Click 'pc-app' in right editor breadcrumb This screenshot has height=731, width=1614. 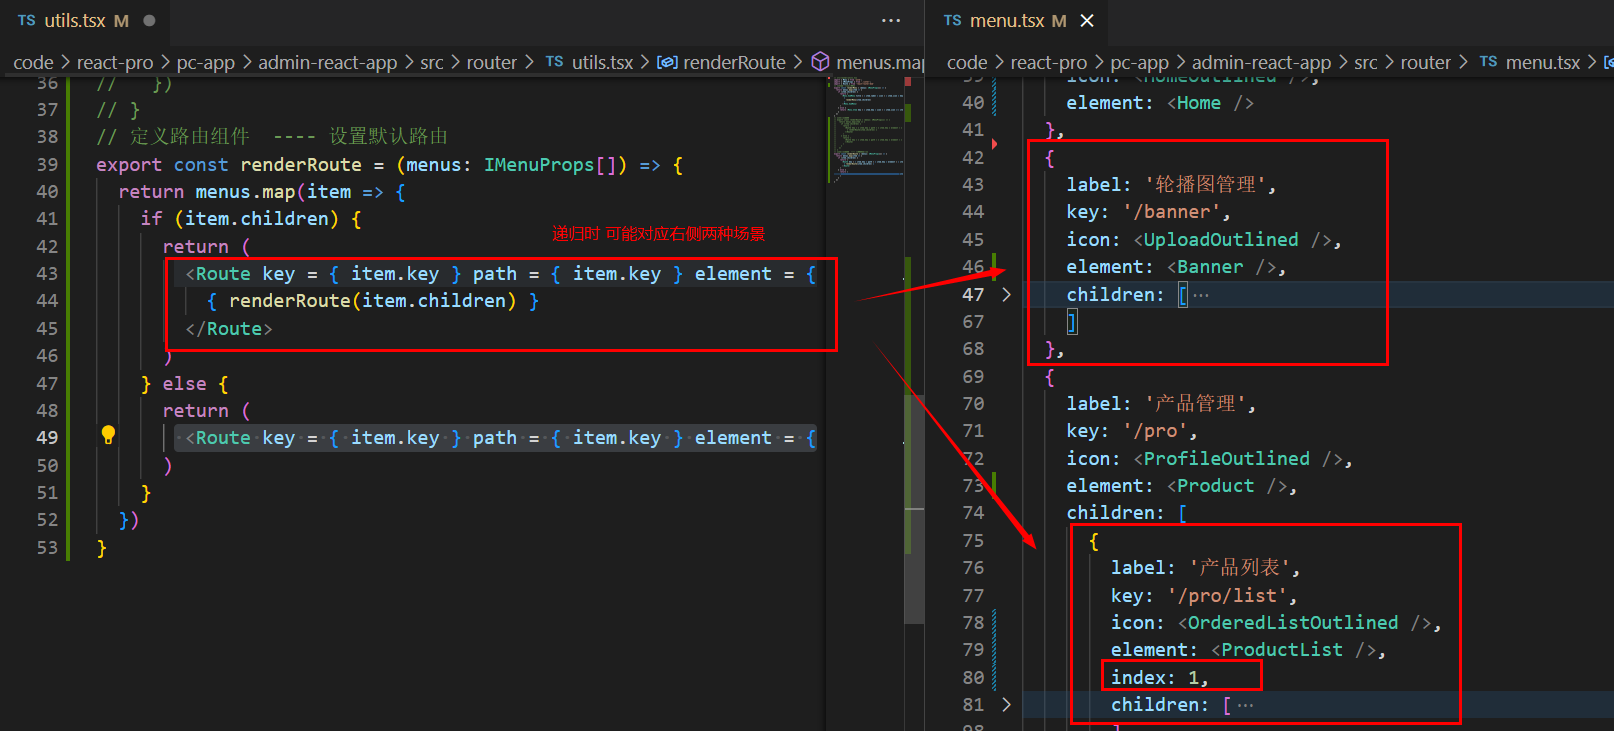click(x=1140, y=62)
